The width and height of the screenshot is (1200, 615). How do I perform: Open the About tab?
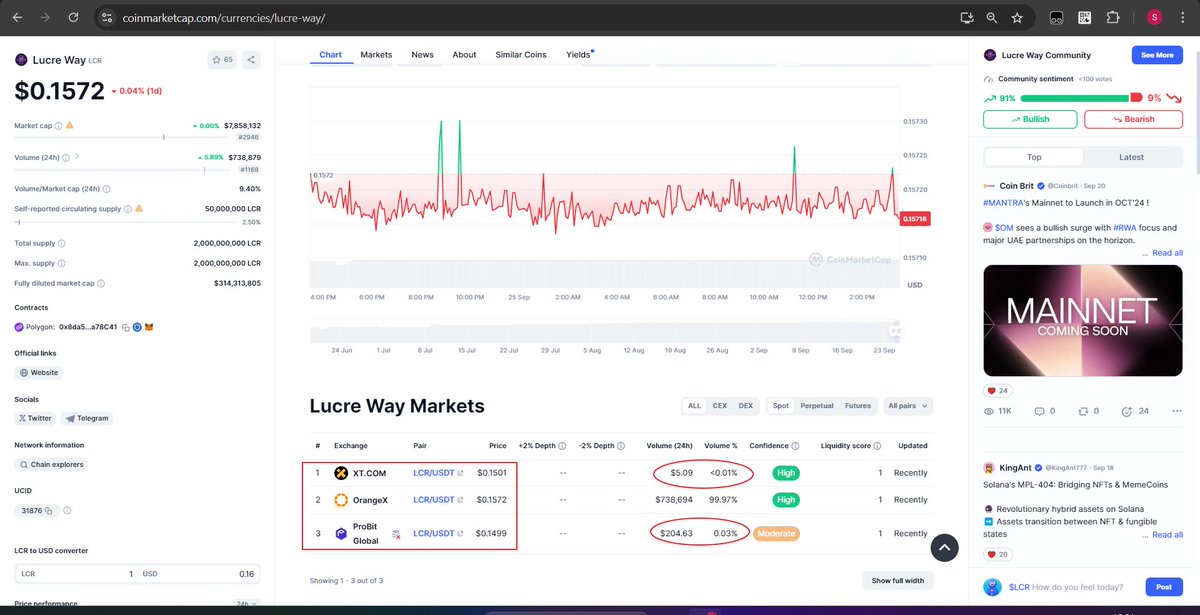tap(464, 55)
